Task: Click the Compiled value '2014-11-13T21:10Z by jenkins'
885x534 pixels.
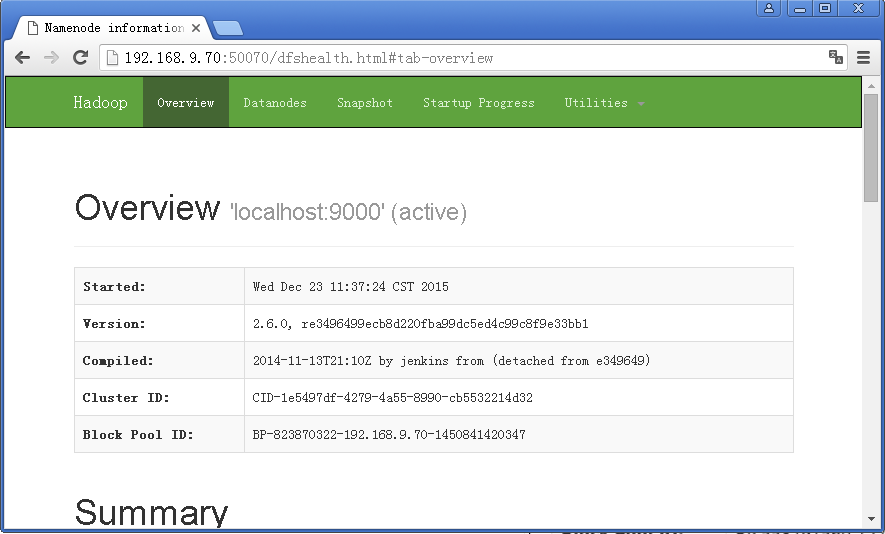Action: pos(452,360)
